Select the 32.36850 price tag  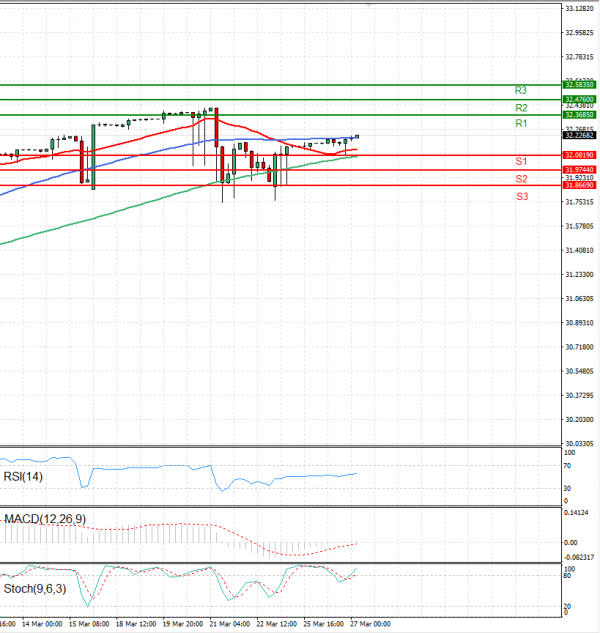[x=579, y=115]
